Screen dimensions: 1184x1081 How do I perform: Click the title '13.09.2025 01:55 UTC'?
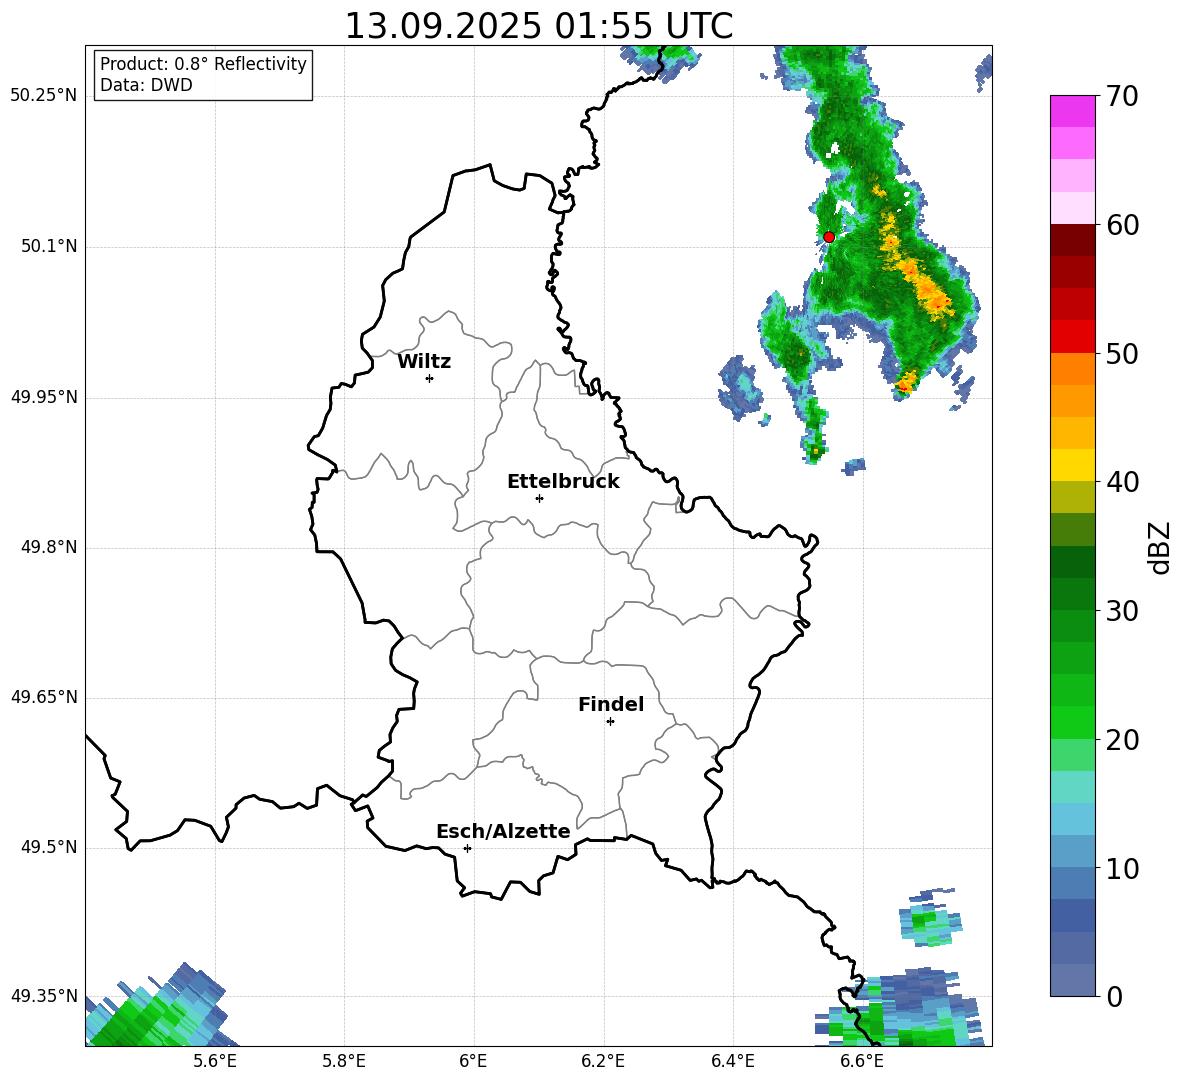(538, 26)
